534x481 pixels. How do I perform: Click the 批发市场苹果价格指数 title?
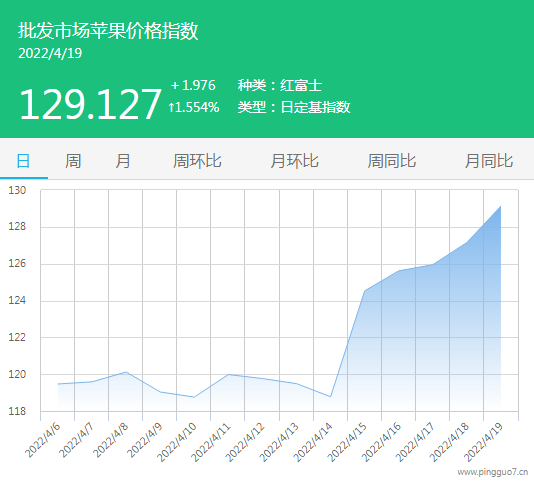click(x=108, y=31)
